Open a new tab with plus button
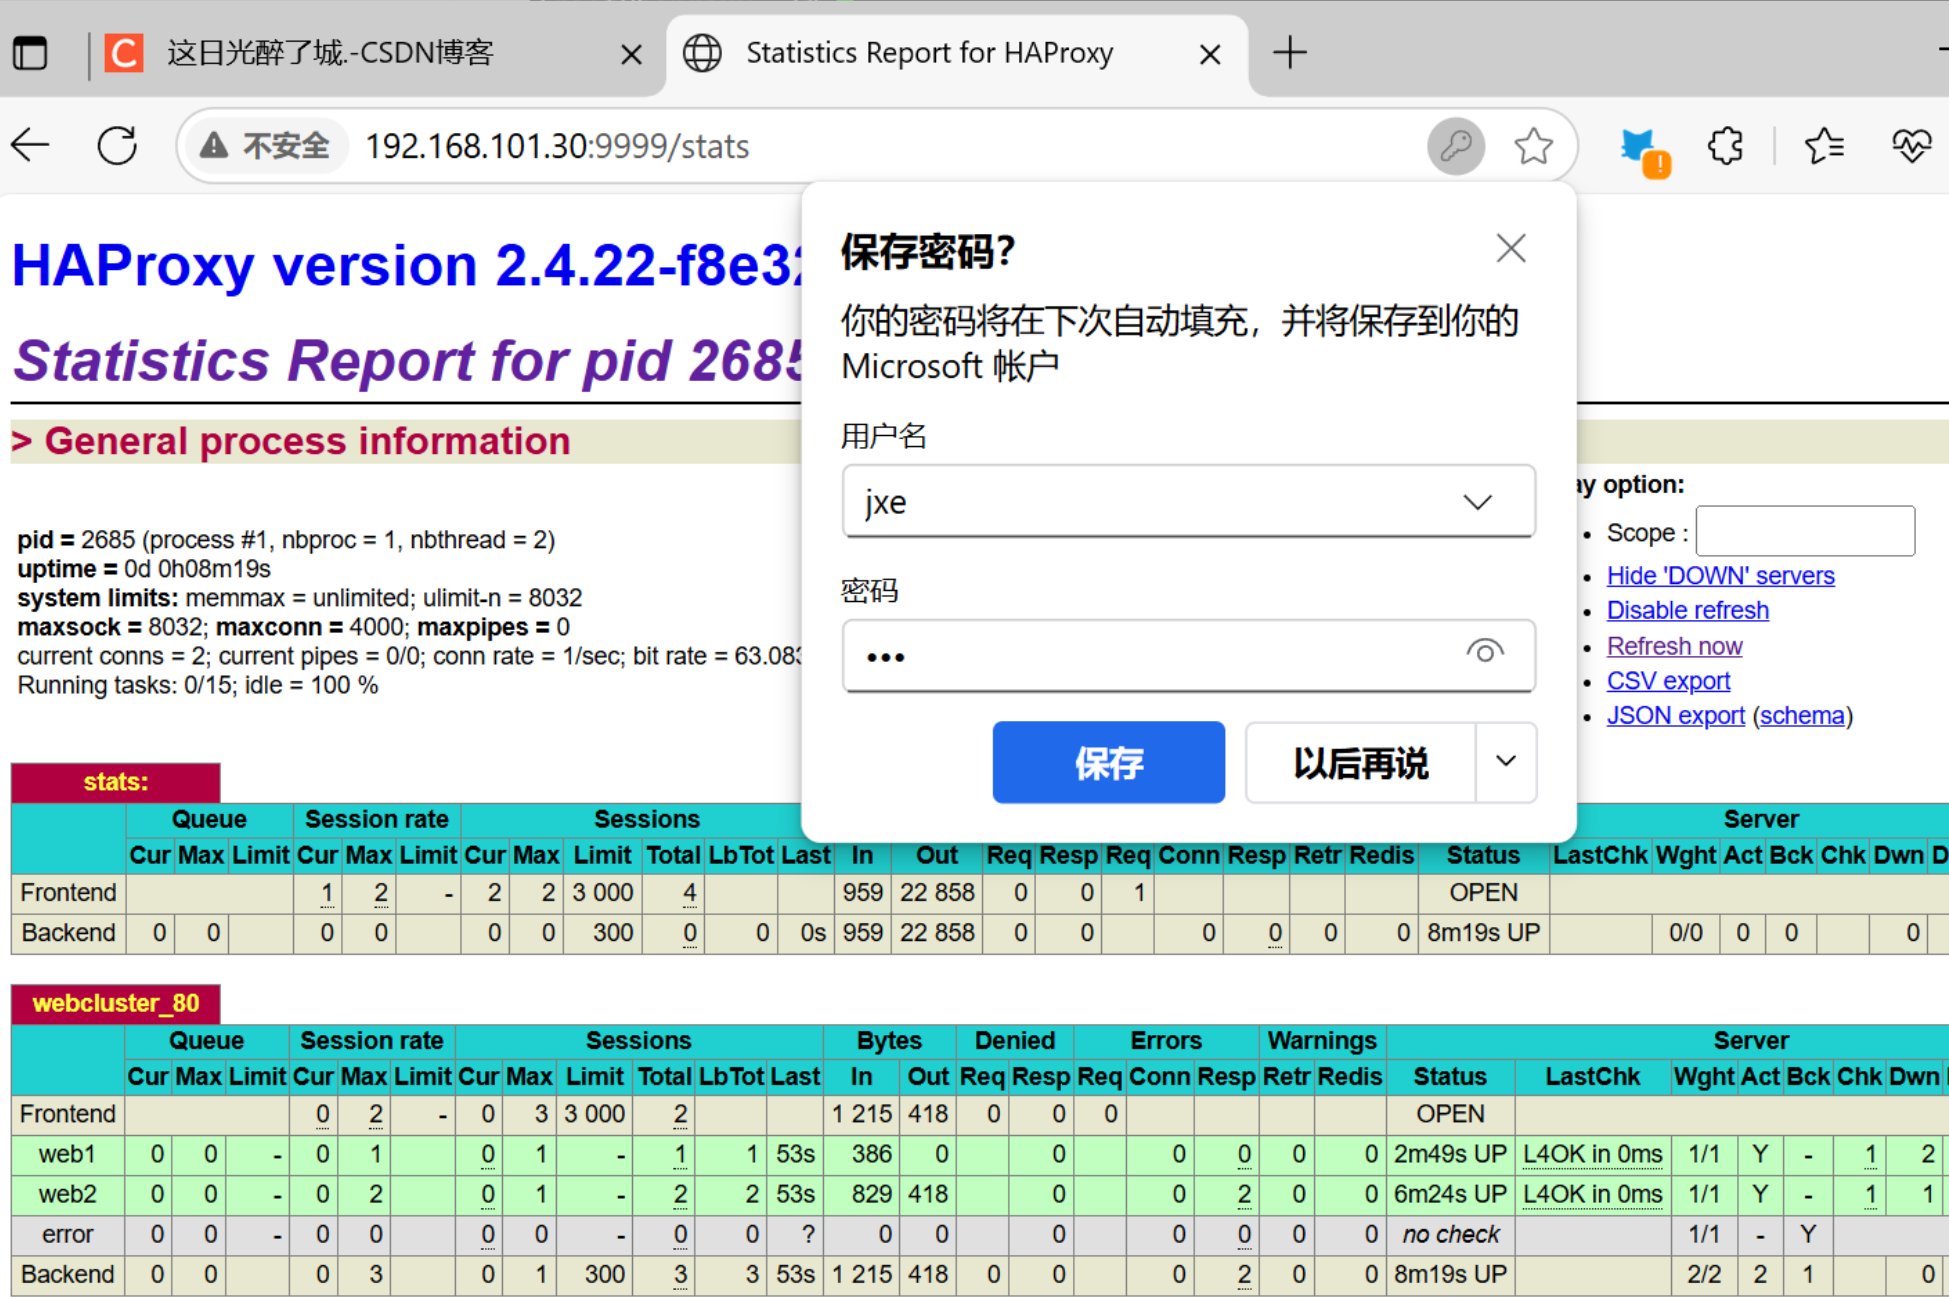The height and width of the screenshot is (1298, 1949). (1290, 53)
